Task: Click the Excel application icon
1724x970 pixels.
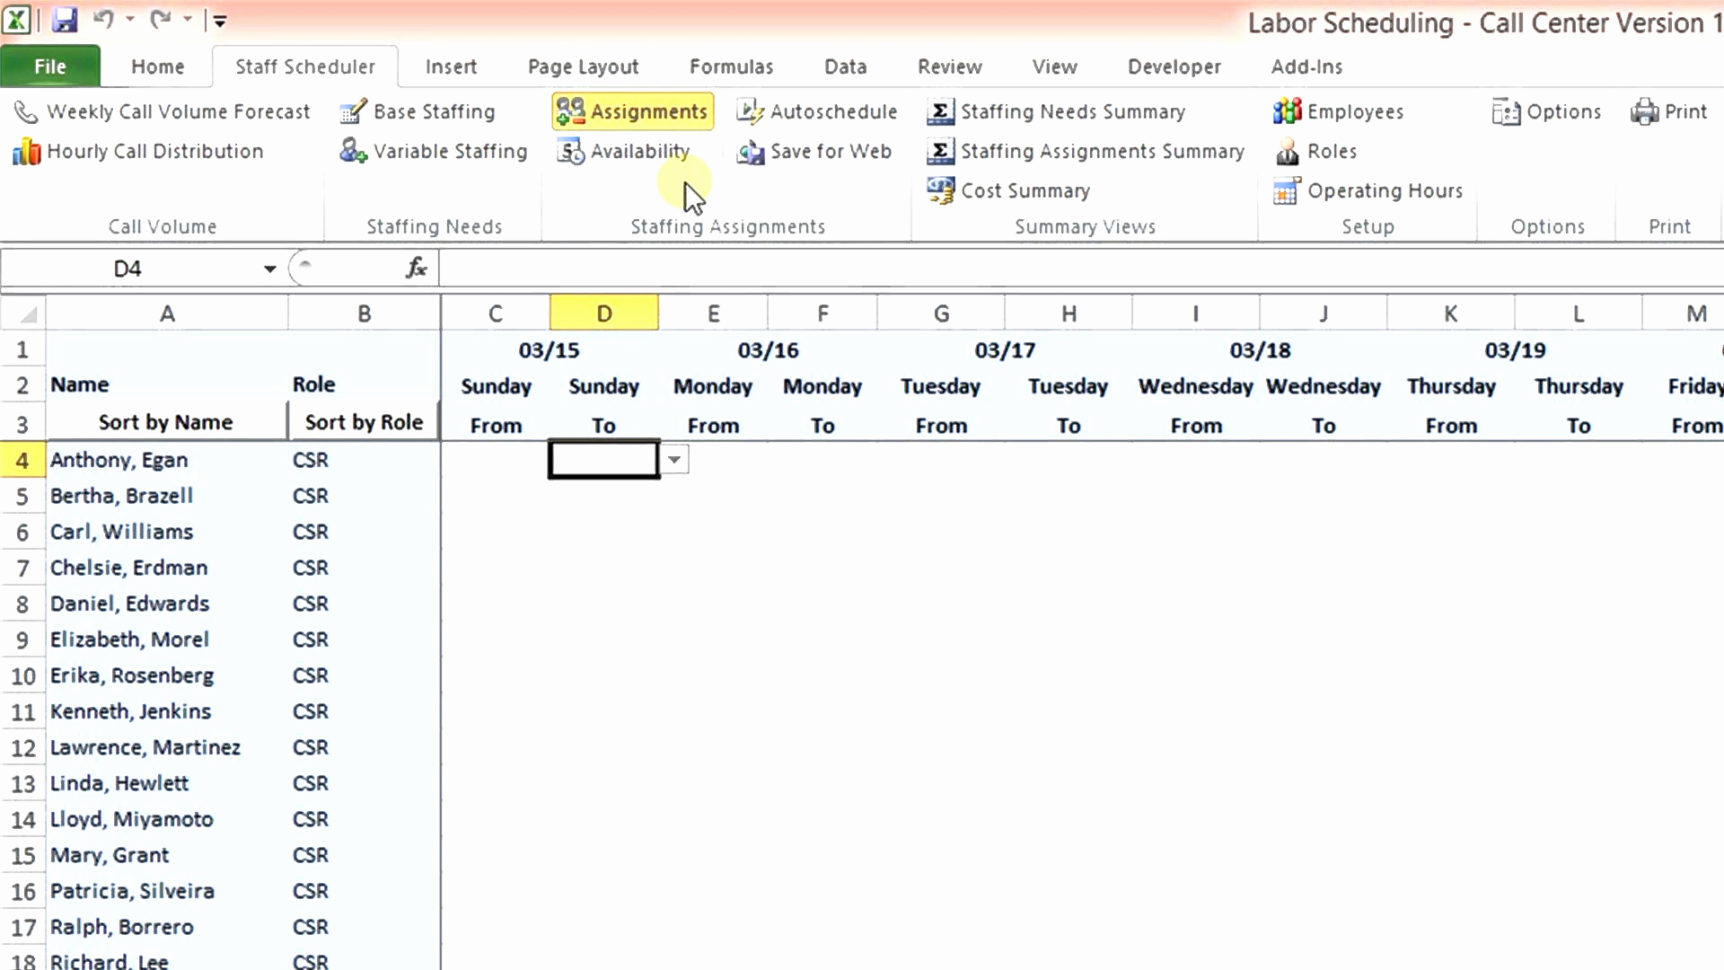Action: tap(18, 19)
